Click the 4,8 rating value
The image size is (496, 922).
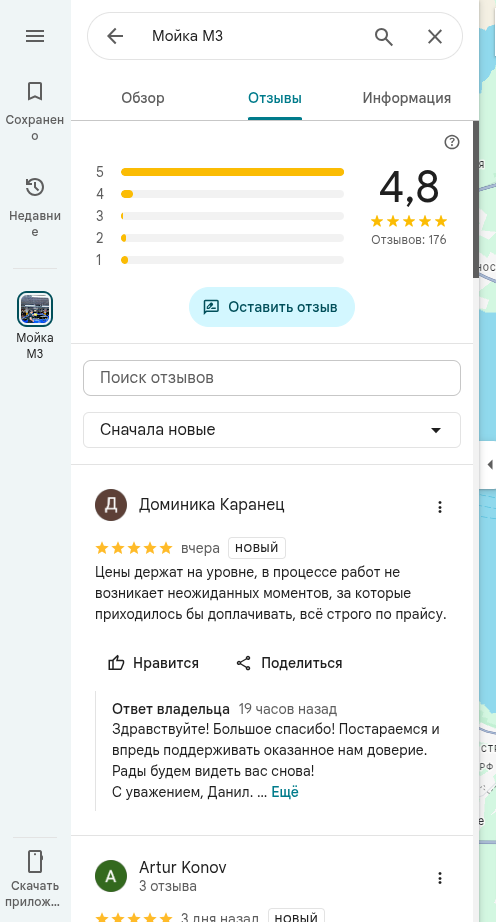click(x=409, y=187)
